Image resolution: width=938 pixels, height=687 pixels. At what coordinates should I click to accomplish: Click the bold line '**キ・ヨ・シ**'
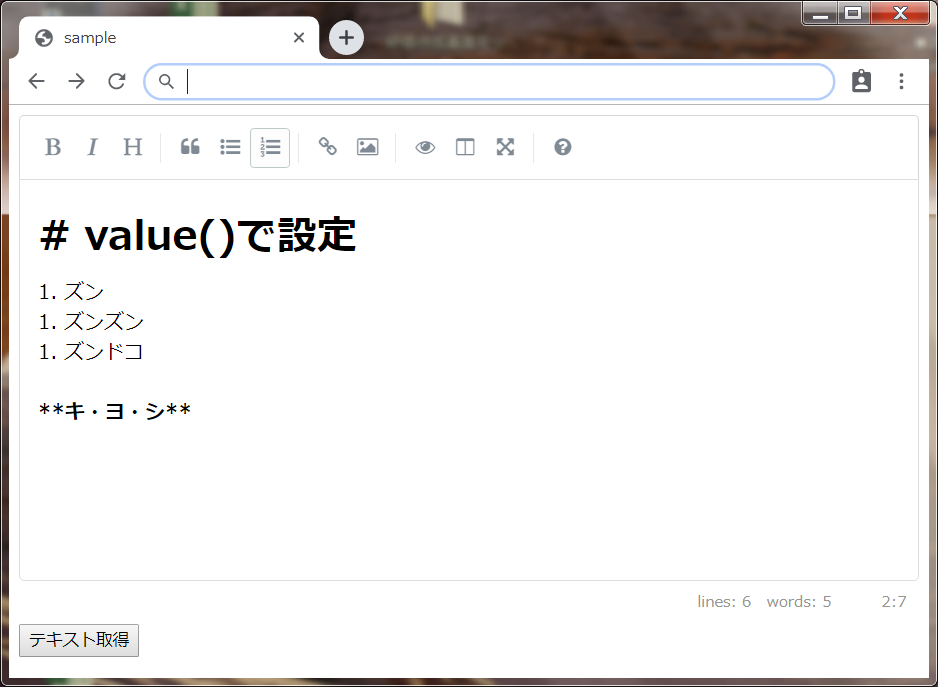(115, 412)
